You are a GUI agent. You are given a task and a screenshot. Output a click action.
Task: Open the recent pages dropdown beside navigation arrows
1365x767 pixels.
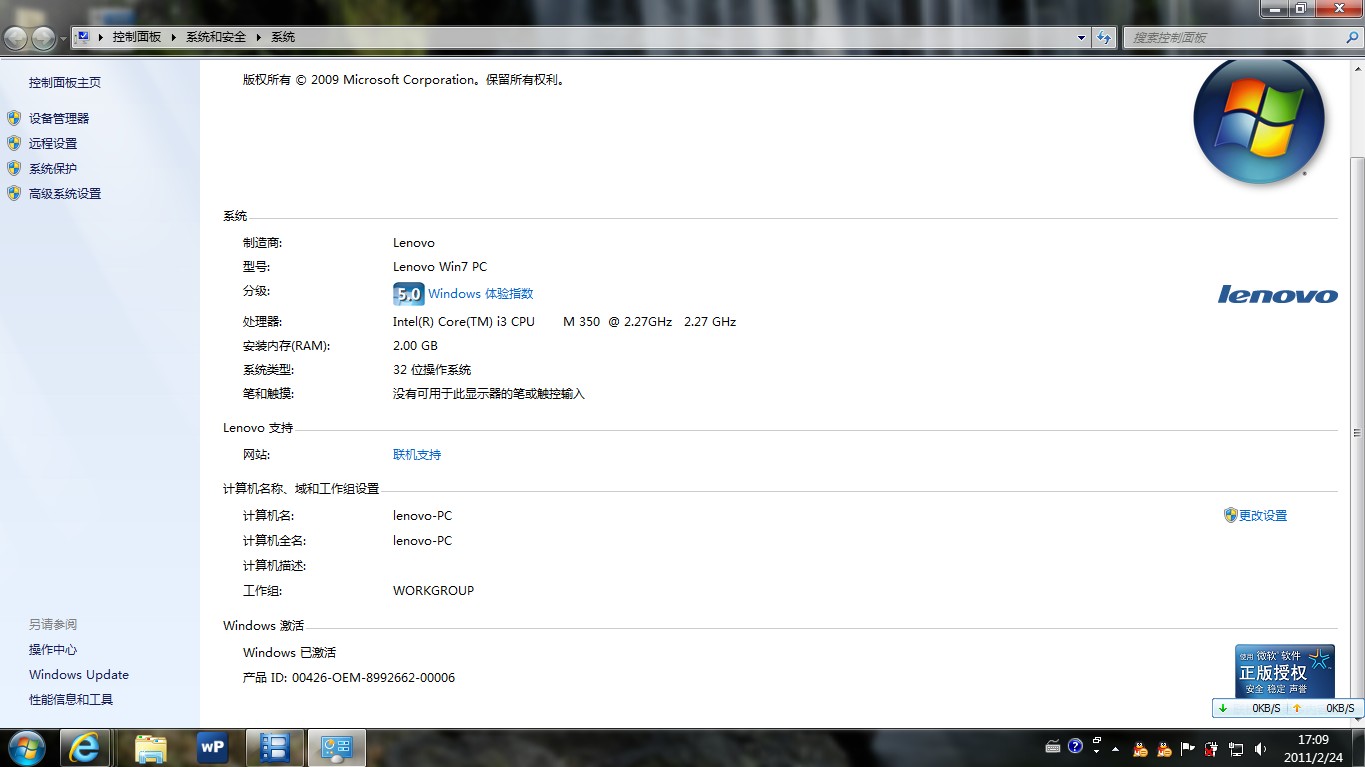(x=64, y=38)
